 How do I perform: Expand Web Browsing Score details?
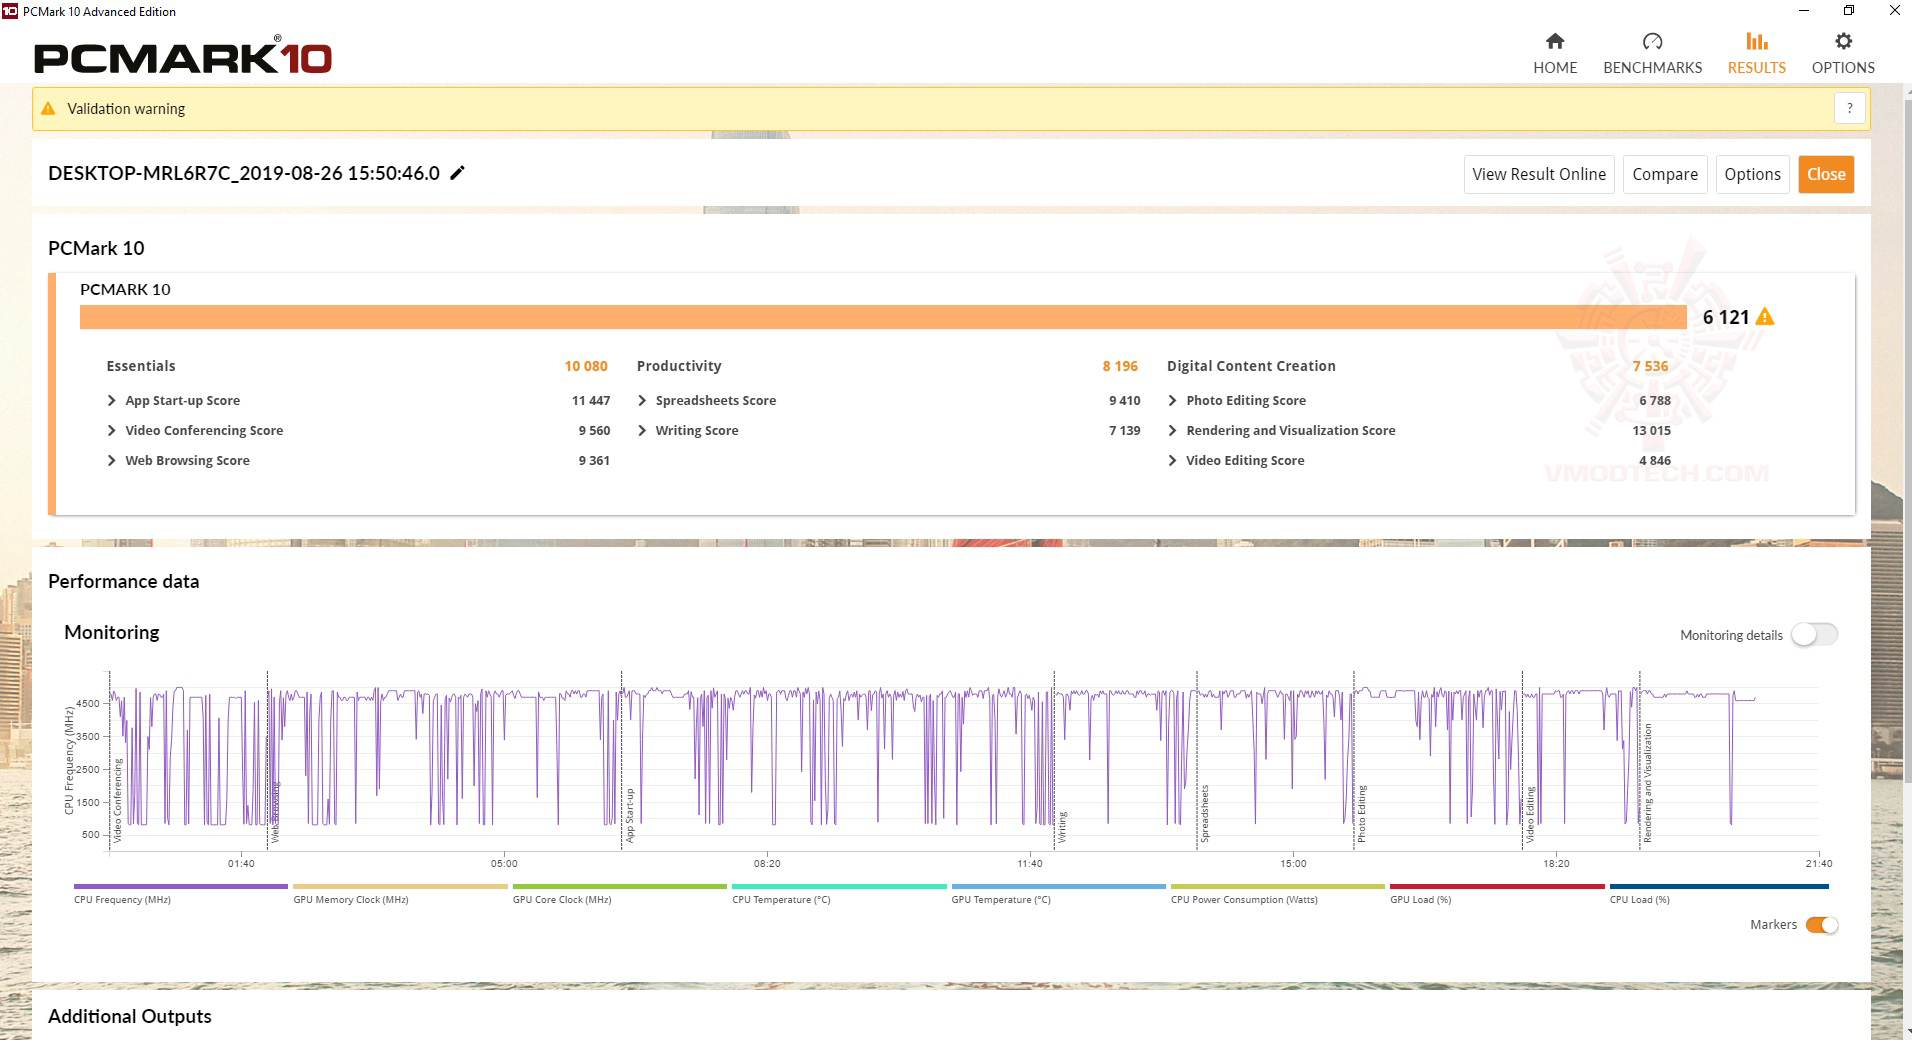pyautogui.click(x=111, y=460)
